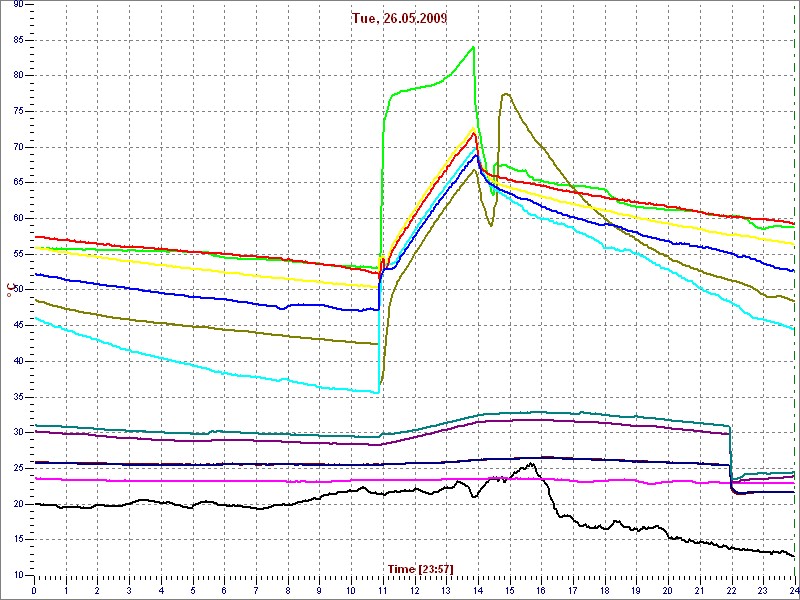Select the peak of the bright green curve
The height and width of the screenshot is (600, 800).
coord(473,47)
